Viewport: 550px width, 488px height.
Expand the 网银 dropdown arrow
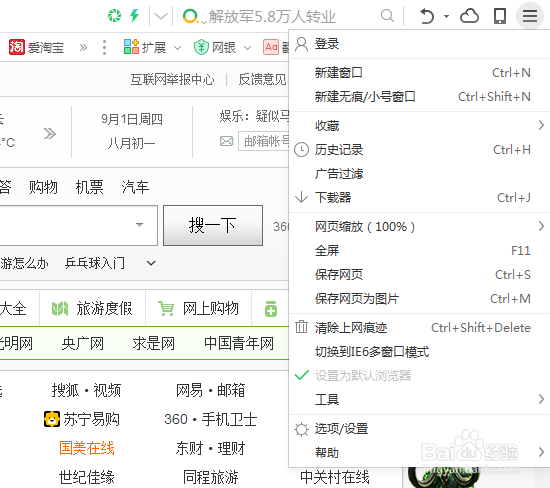pyautogui.click(x=247, y=48)
